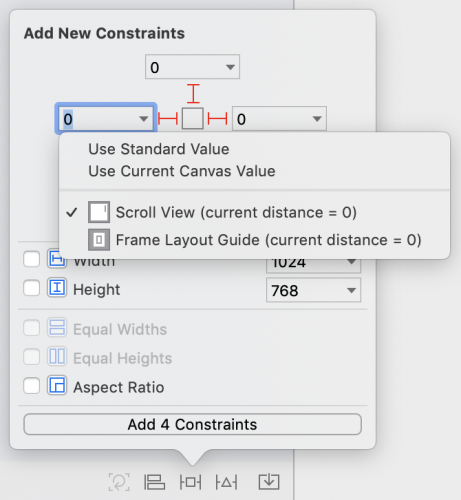Toggle the right red spacing strut
The height and width of the screenshot is (500, 461).
pos(217,119)
